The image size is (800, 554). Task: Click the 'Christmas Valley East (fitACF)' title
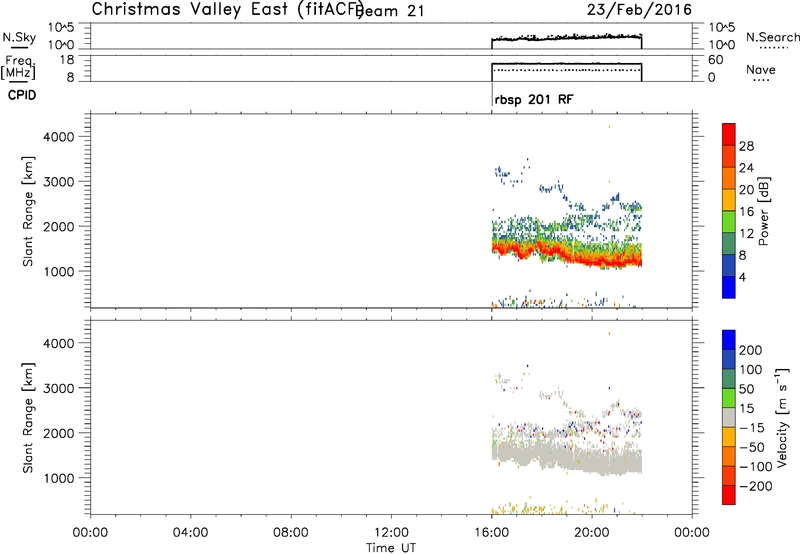pos(228,9)
